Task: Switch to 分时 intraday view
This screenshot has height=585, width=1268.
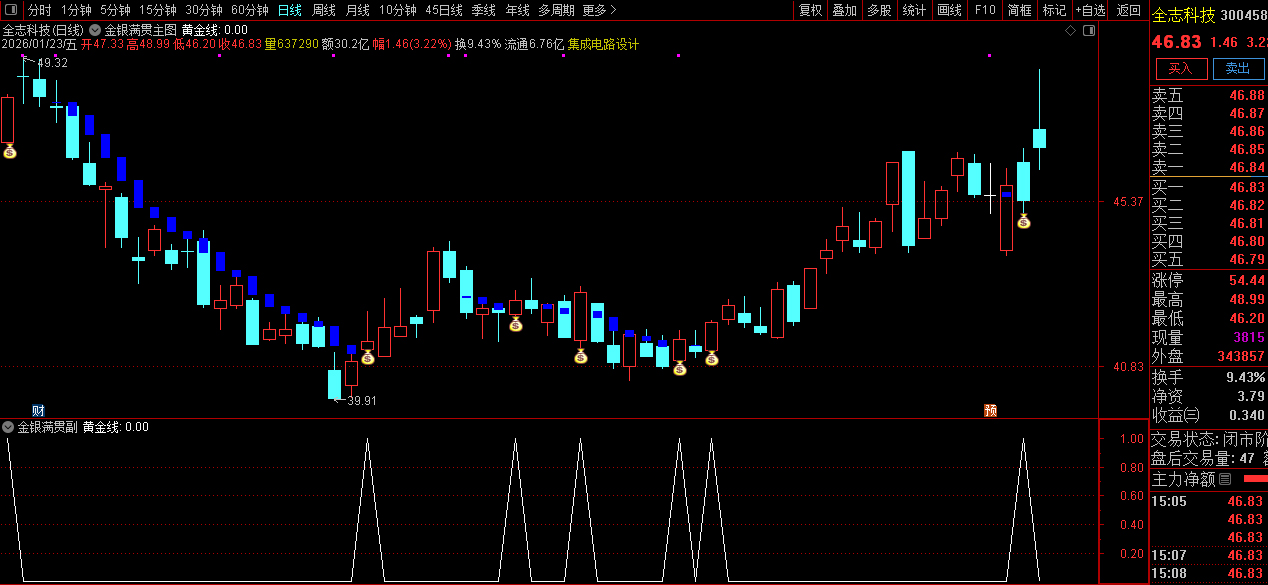Action: click(39, 10)
